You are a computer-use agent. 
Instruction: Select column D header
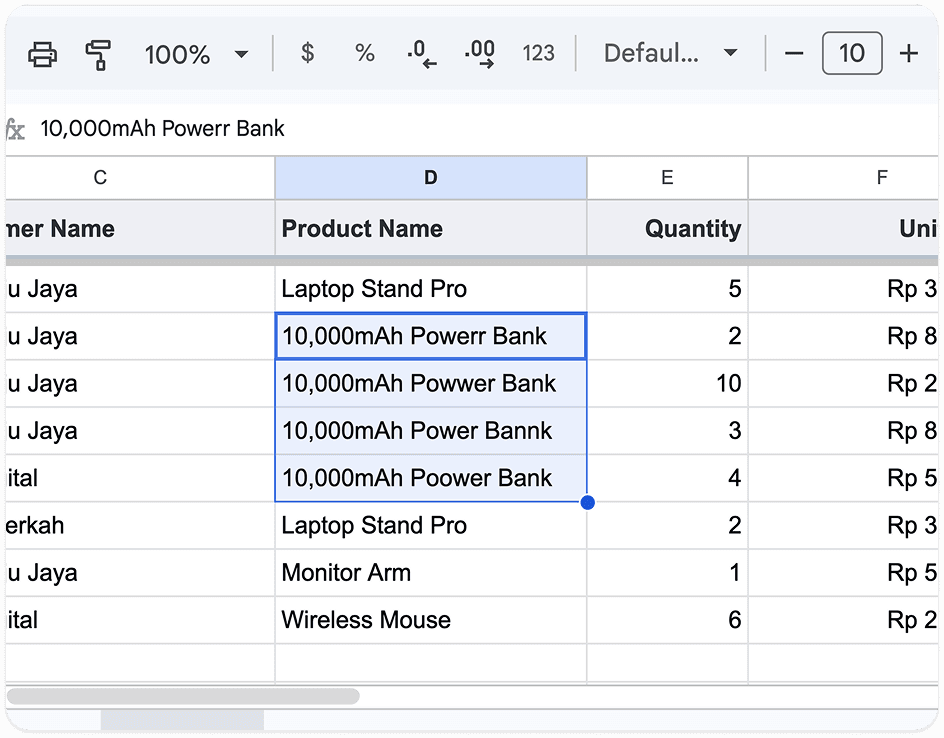click(430, 178)
